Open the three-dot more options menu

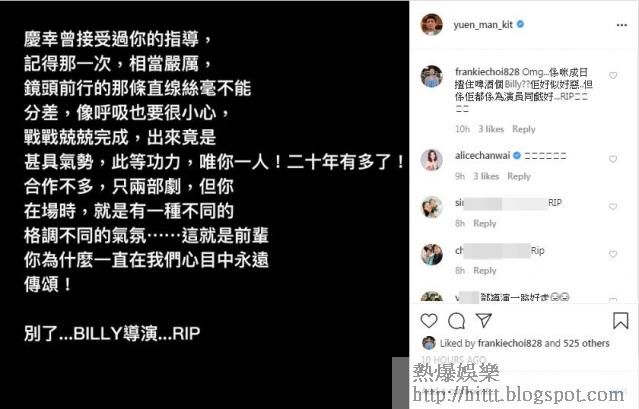click(x=621, y=25)
